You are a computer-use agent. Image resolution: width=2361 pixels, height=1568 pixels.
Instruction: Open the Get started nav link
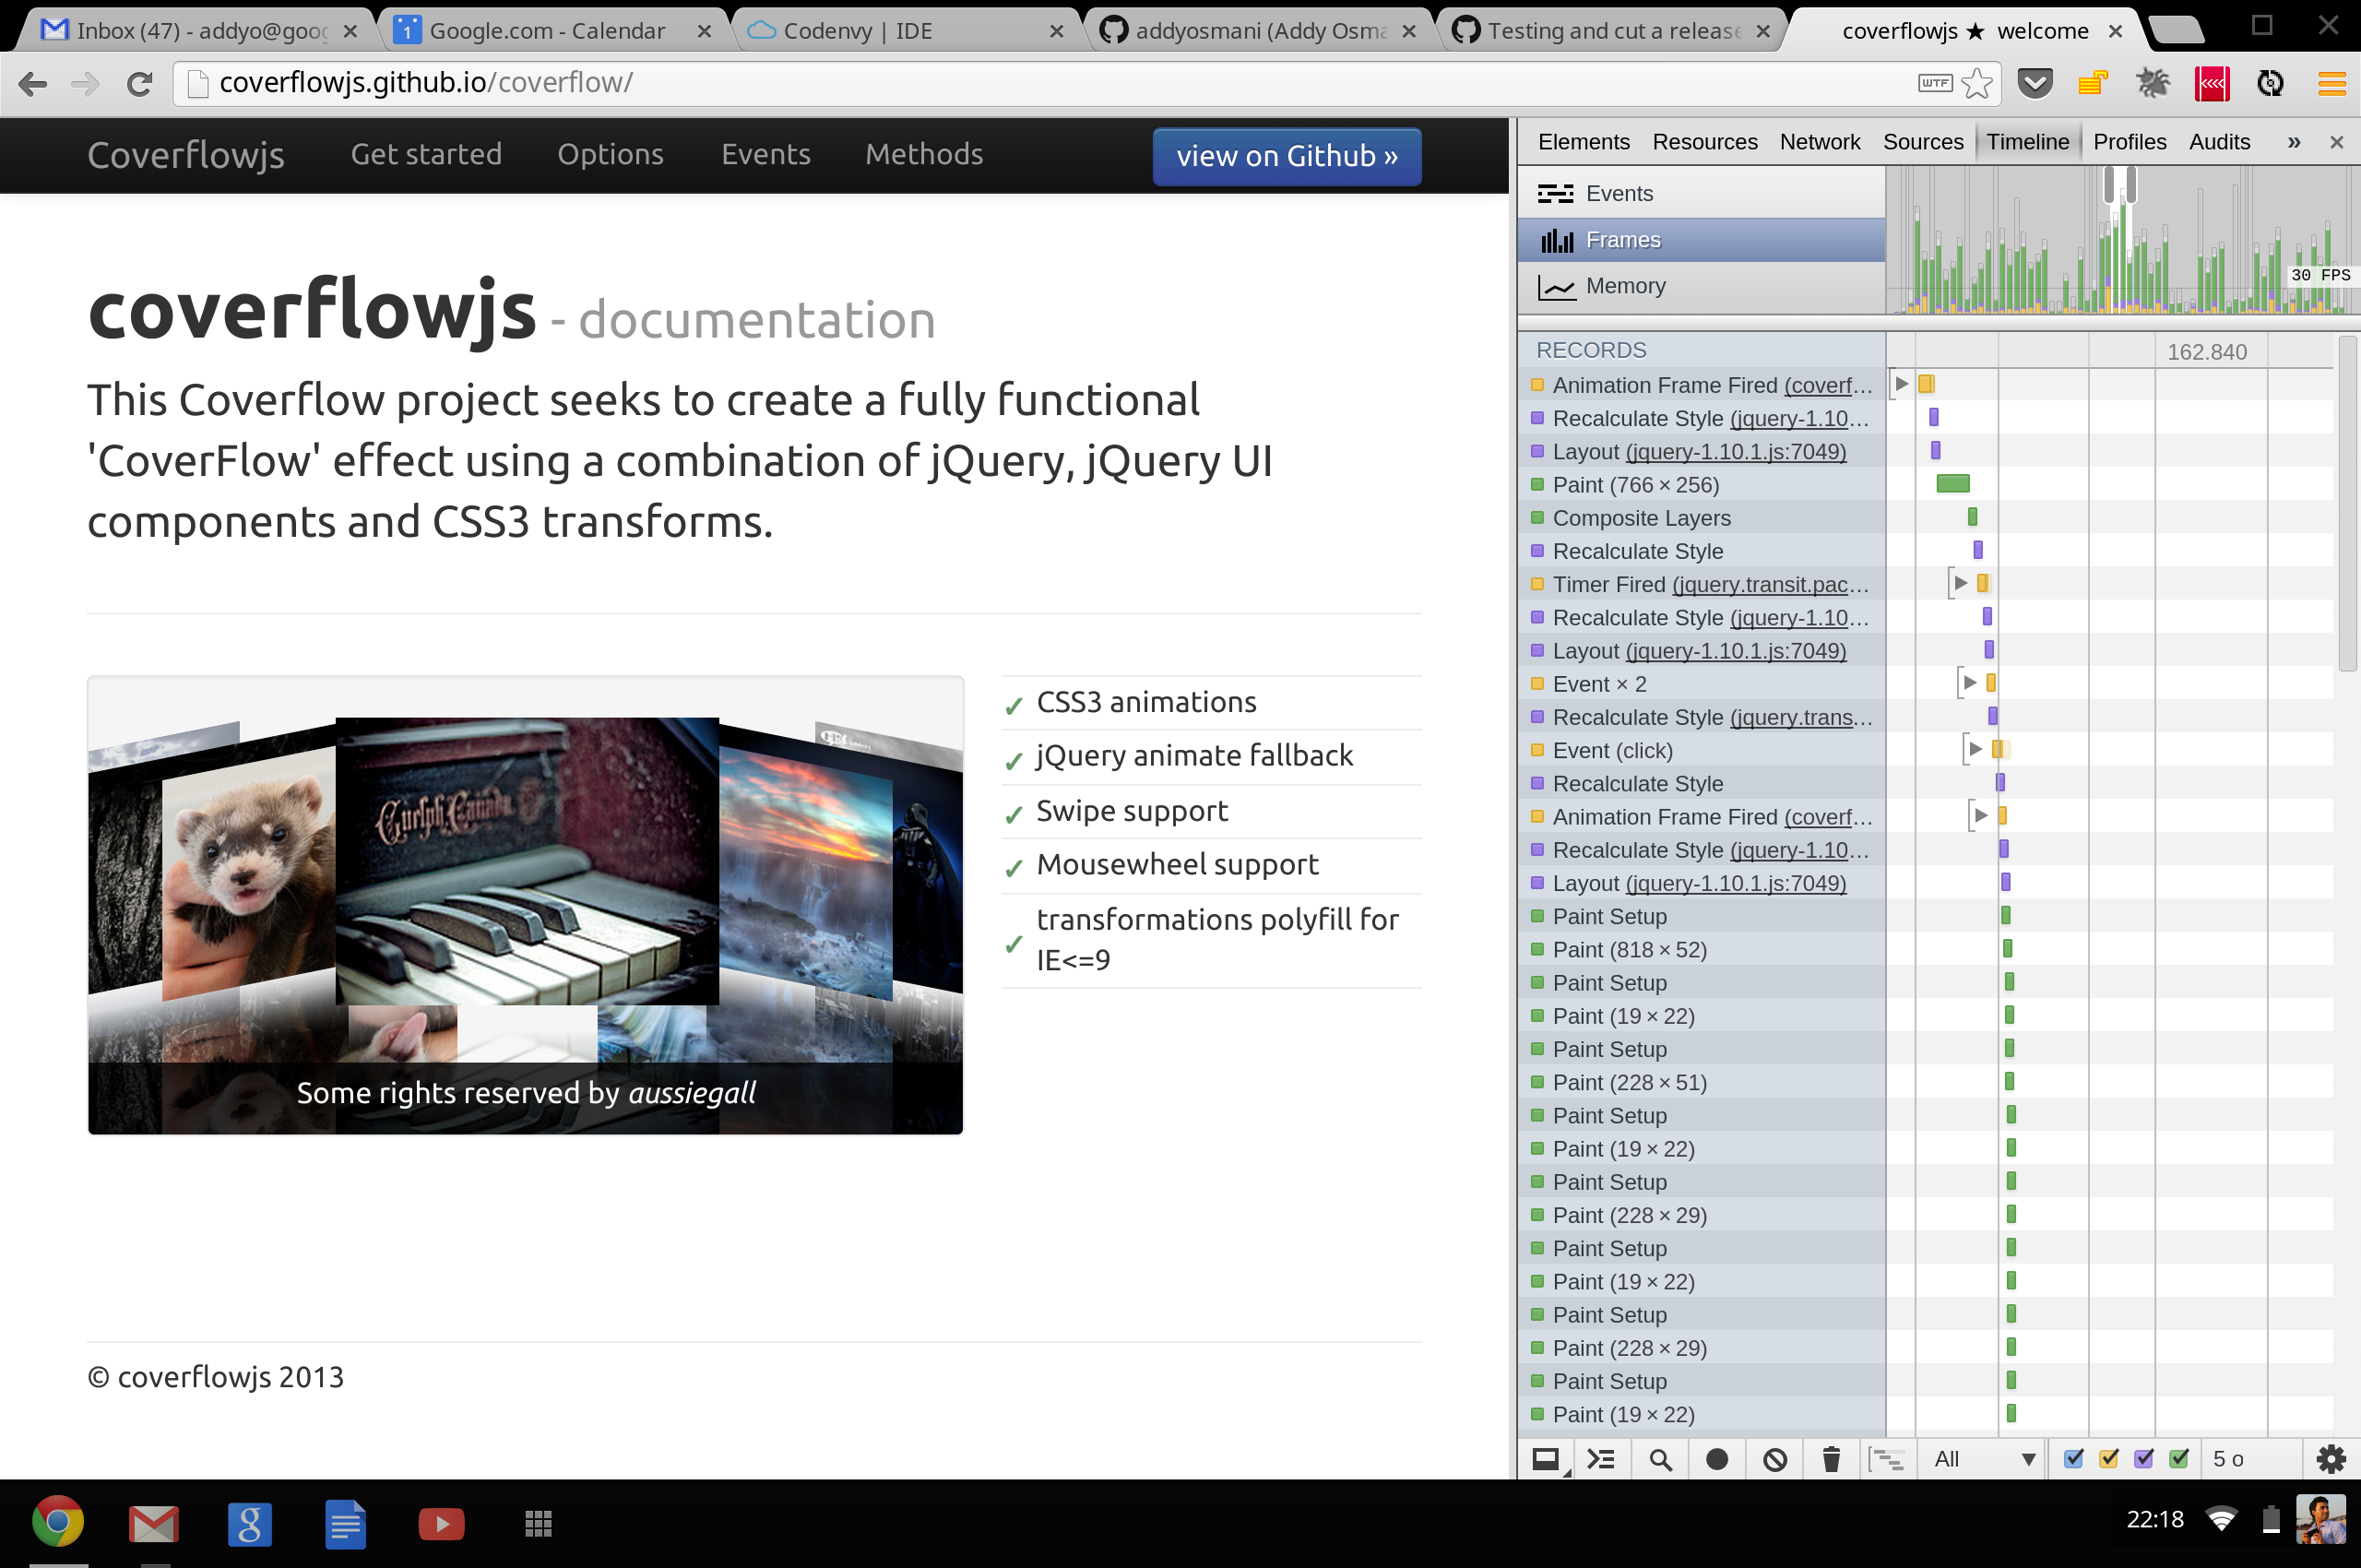click(x=426, y=154)
